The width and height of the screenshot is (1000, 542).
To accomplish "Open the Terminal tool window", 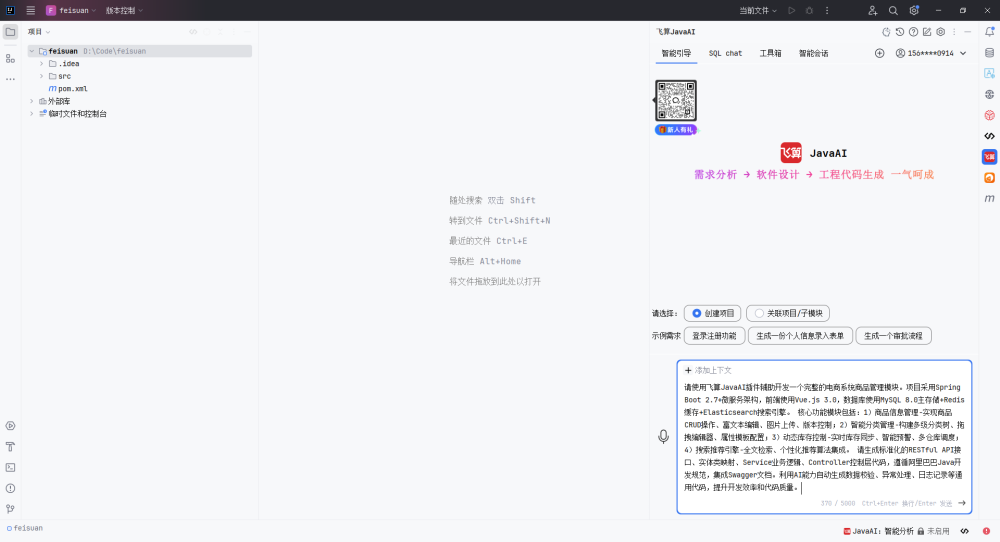I will (x=10, y=467).
